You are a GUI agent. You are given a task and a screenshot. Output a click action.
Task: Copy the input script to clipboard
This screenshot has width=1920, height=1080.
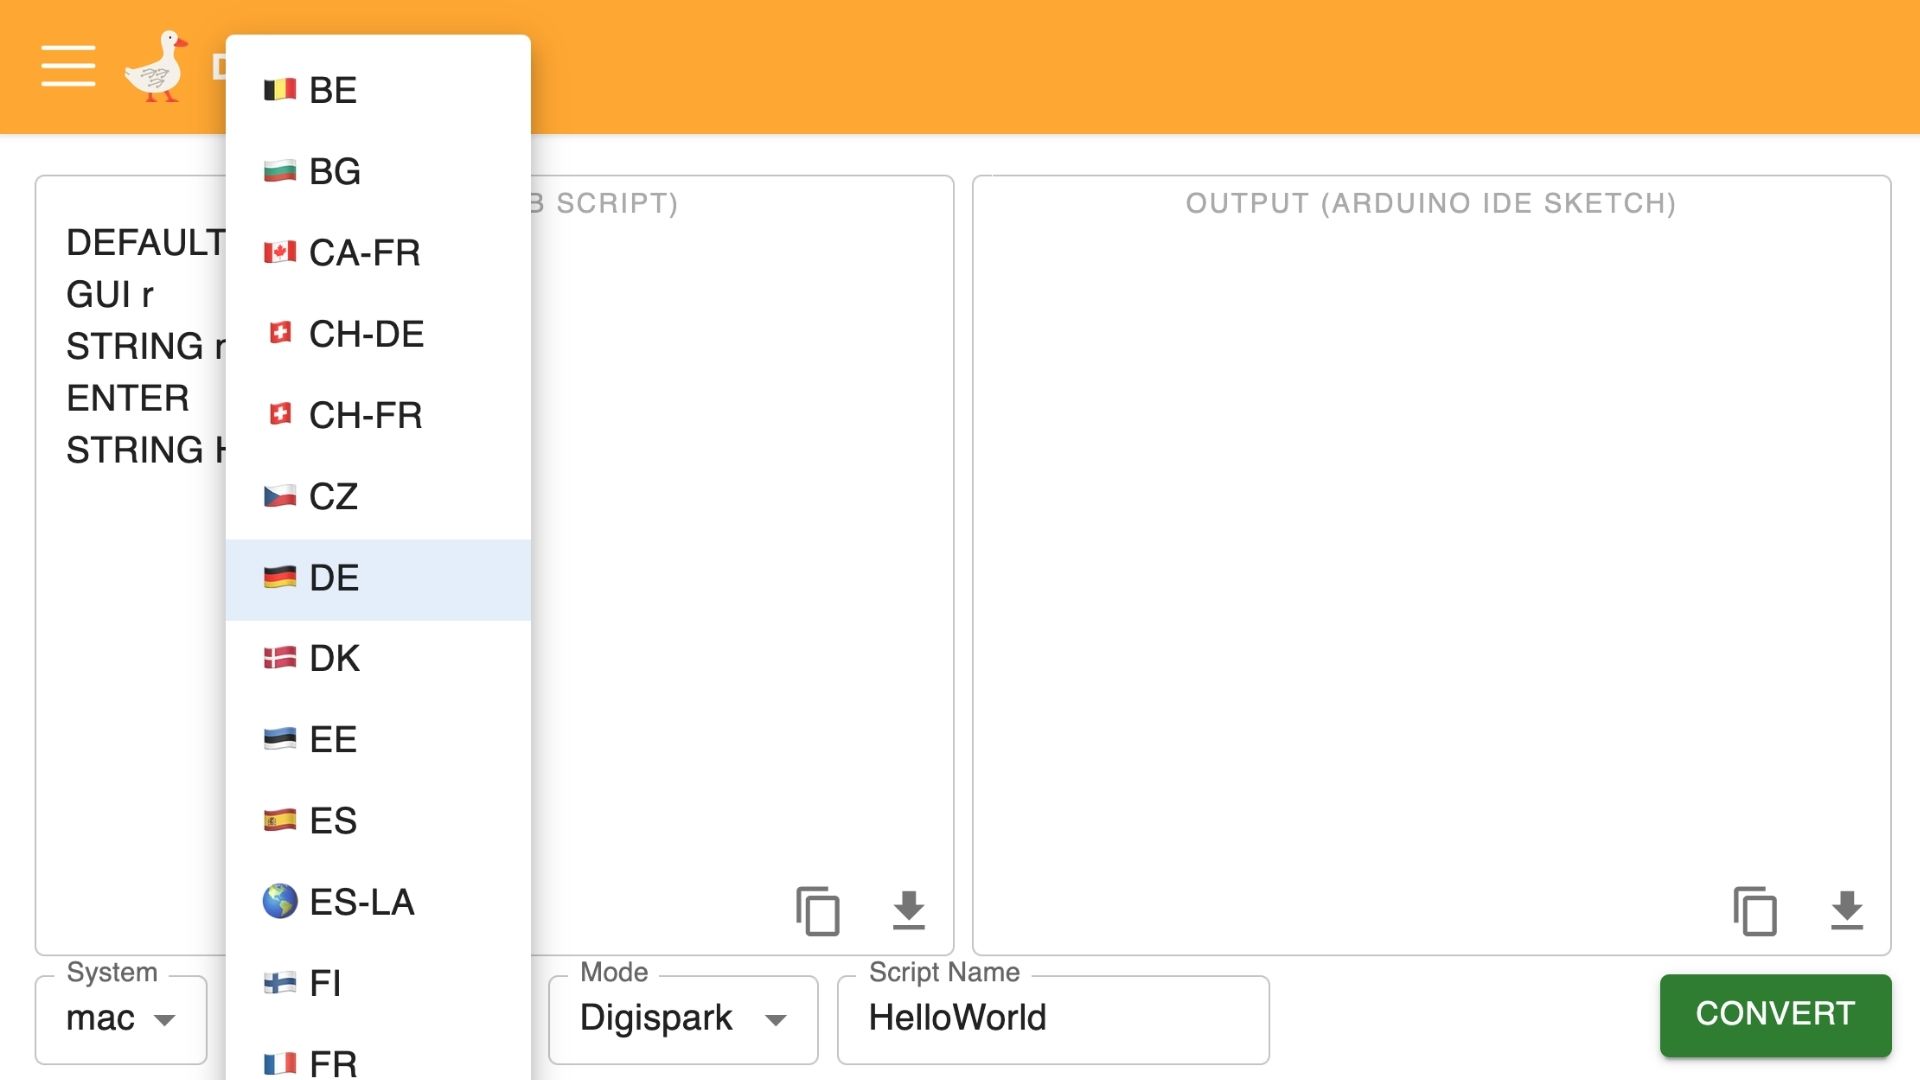tap(817, 910)
